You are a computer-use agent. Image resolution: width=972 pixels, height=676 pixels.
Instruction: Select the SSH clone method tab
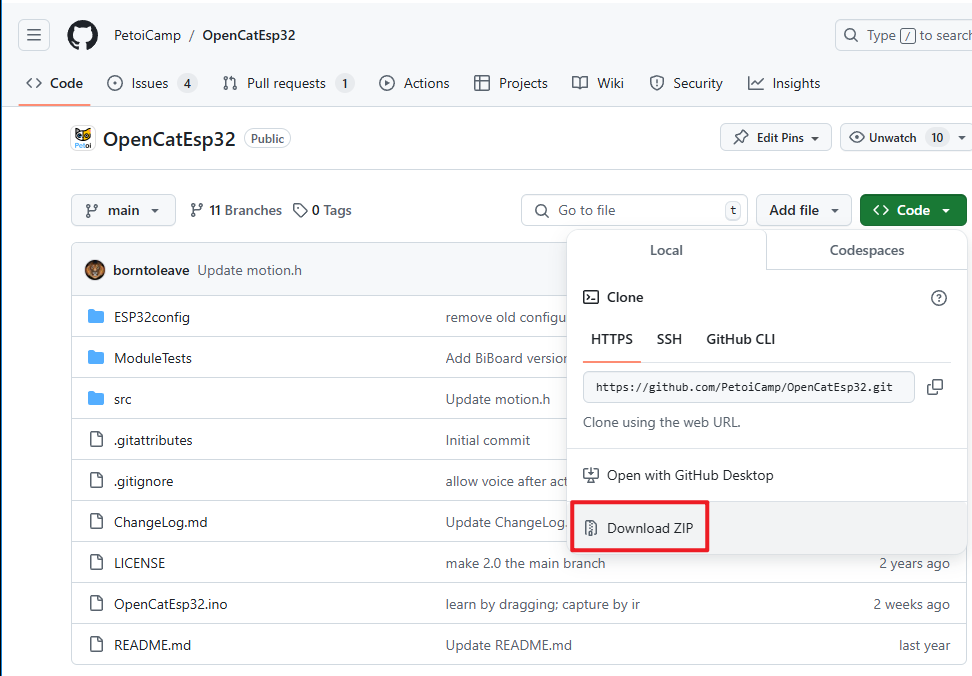tap(669, 340)
